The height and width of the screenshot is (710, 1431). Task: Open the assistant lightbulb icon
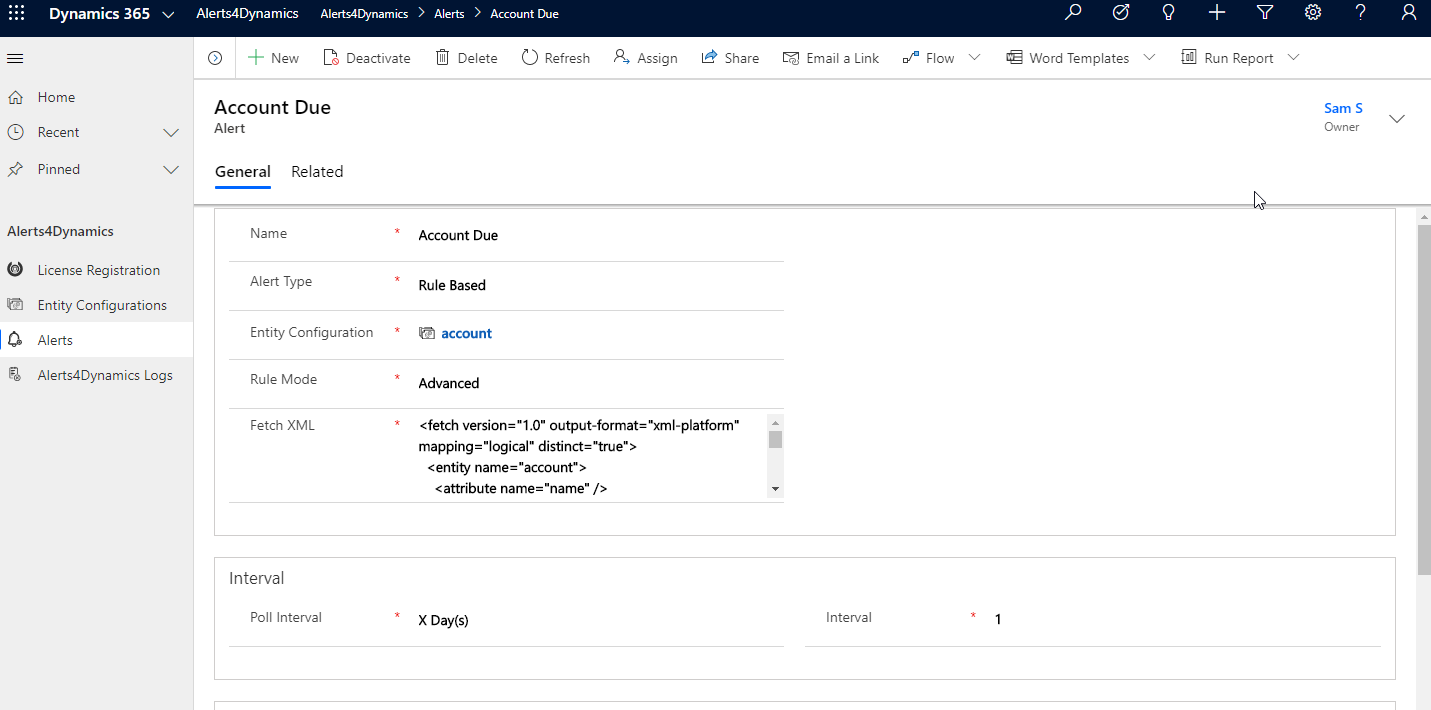tap(1168, 13)
